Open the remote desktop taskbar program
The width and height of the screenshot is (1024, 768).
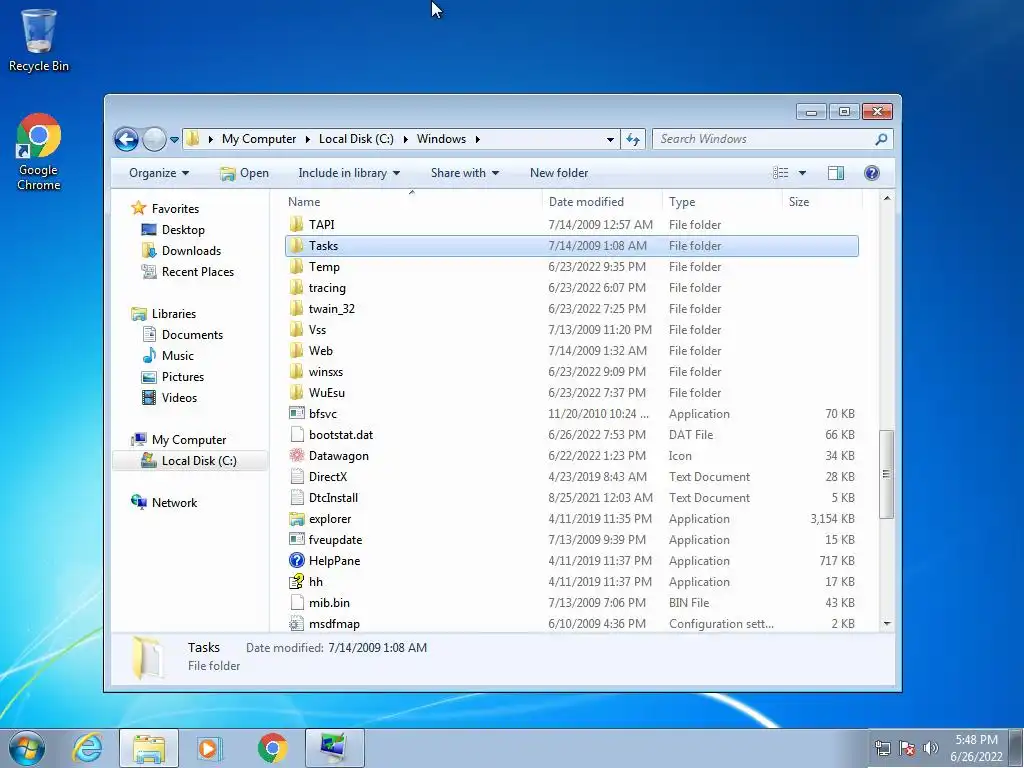coord(334,748)
